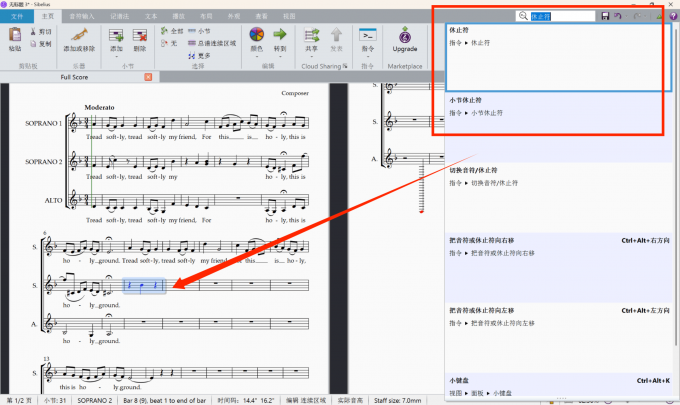Switch to the 音符输入 ribbon tab
Image resolution: width=680 pixels, height=405 pixels.
[82, 16]
